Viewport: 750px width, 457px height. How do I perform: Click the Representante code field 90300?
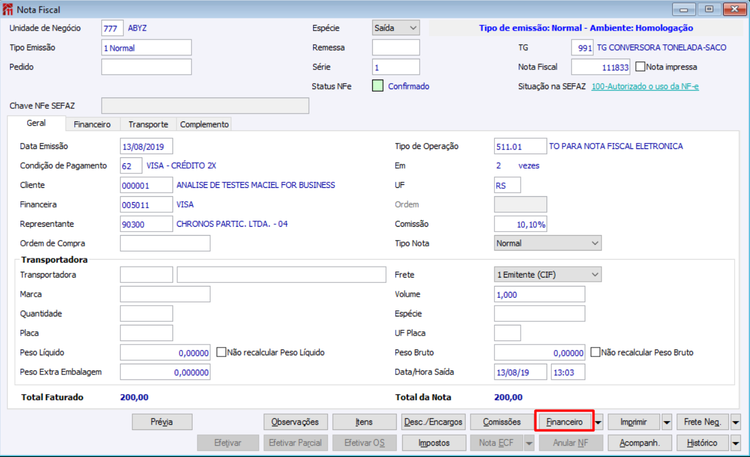coord(146,224)
